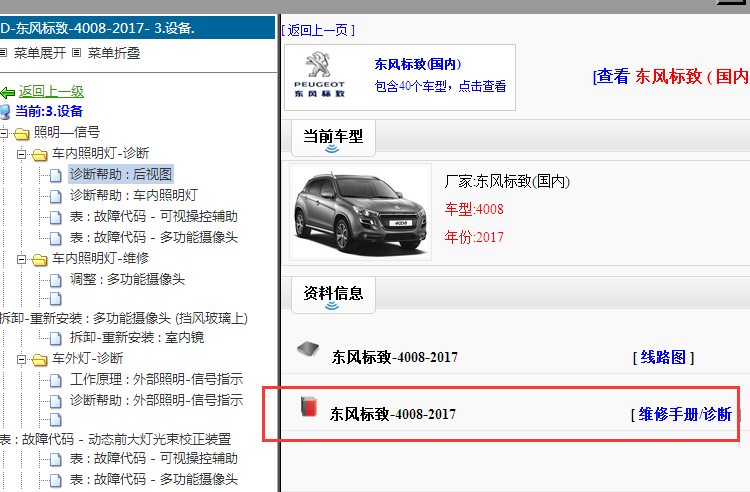Click the 查看 东风标致 header link
This screenshot has width=750, height=492.
pos(671,76)
